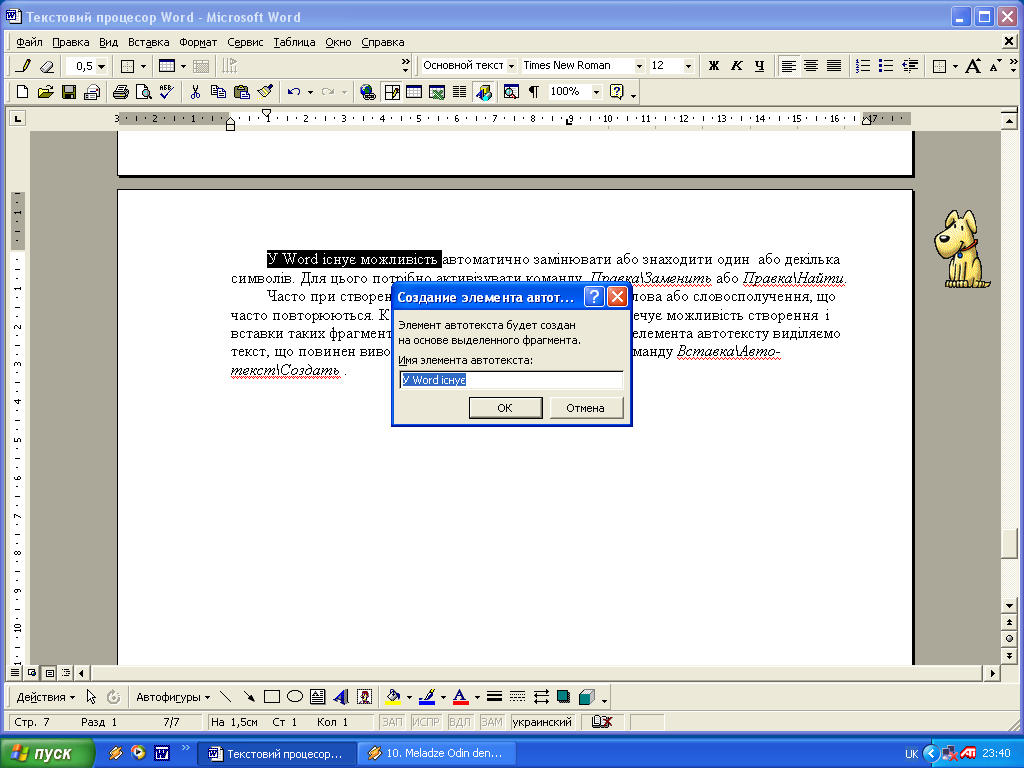This screenshot has width=1024, height=768.
Task: Insert a Text Box from the drawing toolbar
Action: point(318,697)
